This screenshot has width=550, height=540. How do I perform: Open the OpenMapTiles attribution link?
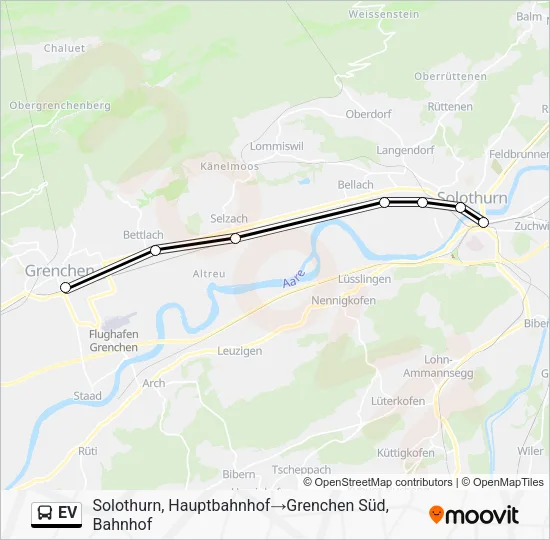click(x=502, y=482)
